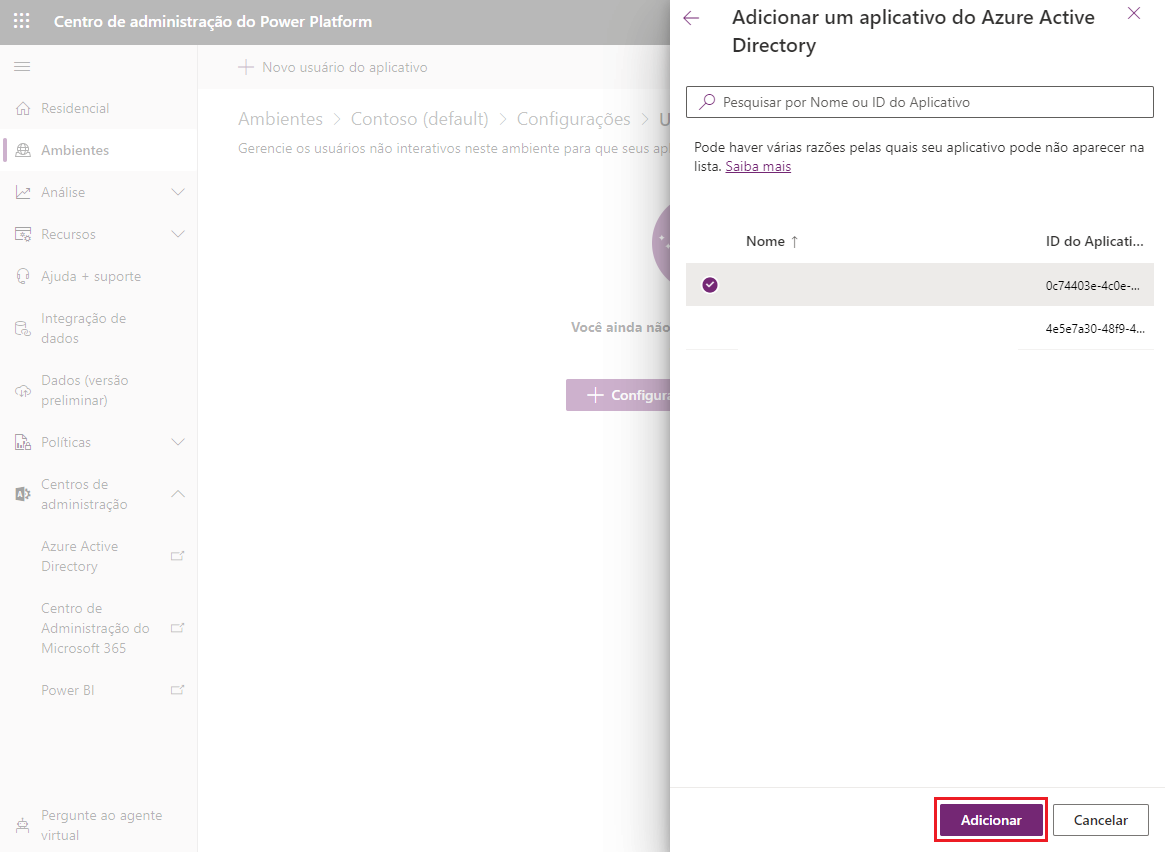Click the Ambientes breadcrumb

[x=280, y=119]
